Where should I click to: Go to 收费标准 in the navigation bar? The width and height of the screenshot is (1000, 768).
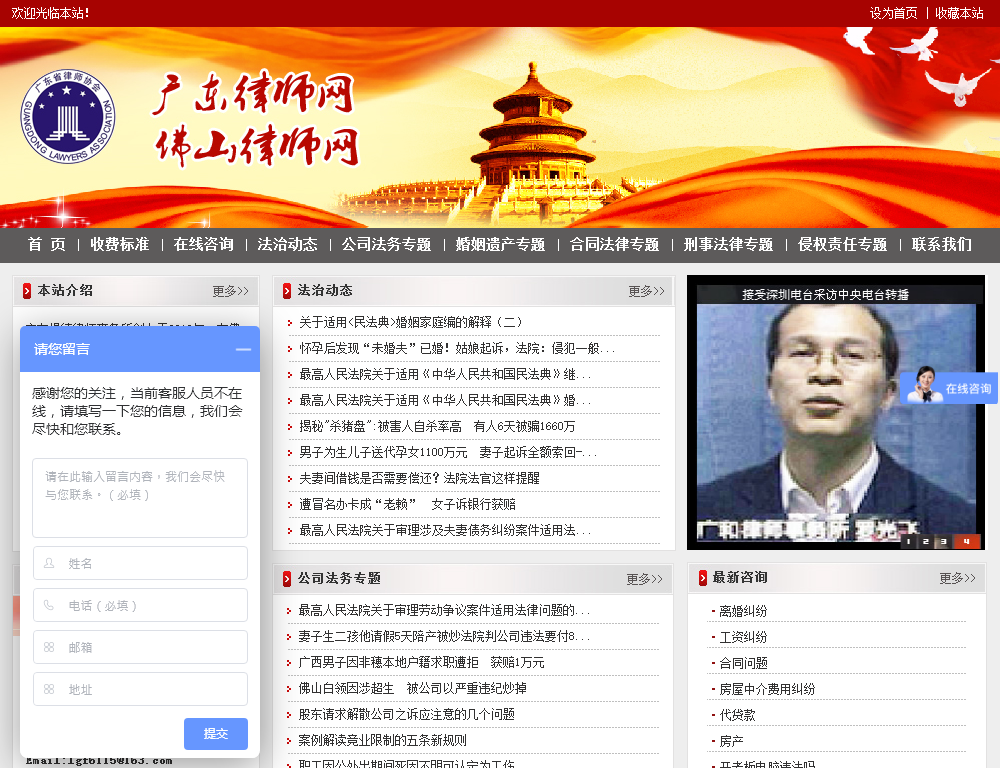[120, 244]
